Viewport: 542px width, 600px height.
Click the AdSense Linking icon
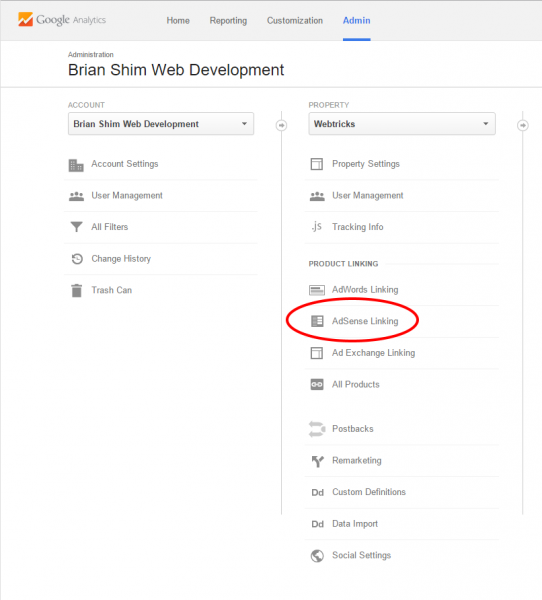click(x=317, y=321)
